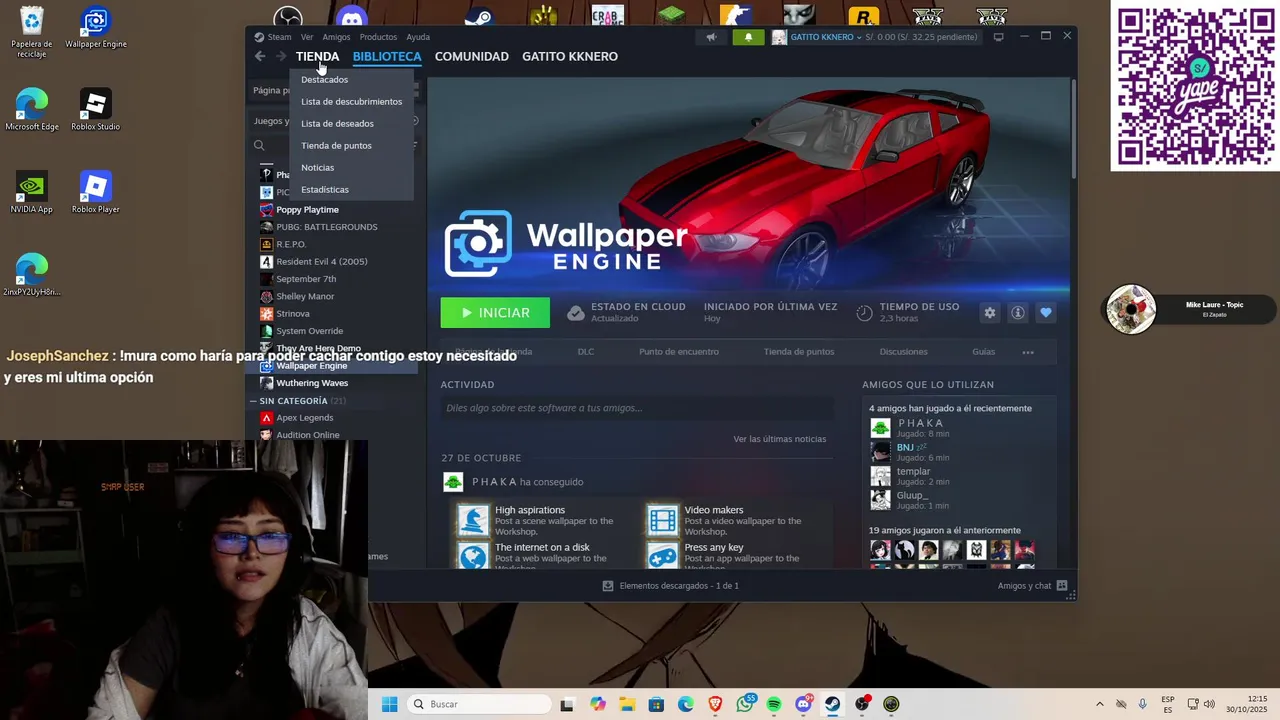This screenshot has width=1280, height=720.
Task: Show hidden system tray icons chevron
Action: click(x=1100, y=704)
